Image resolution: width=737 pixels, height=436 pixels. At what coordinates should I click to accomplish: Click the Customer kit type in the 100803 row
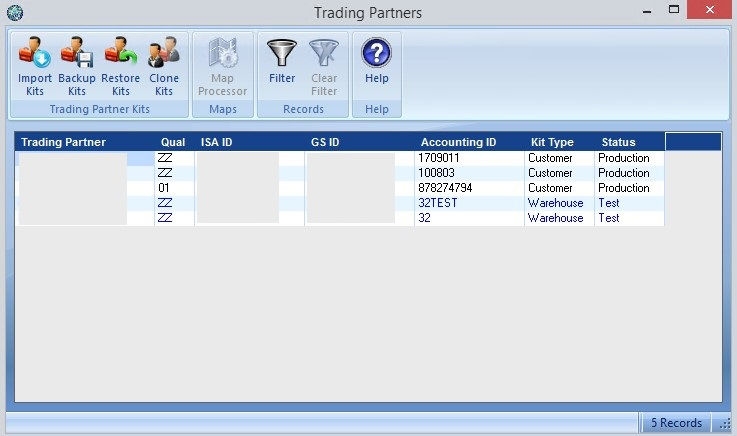point(559,173)
